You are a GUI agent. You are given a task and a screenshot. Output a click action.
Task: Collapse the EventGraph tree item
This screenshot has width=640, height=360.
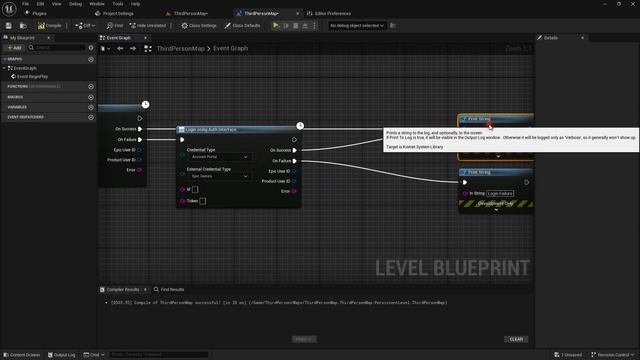tap(4, 68)
